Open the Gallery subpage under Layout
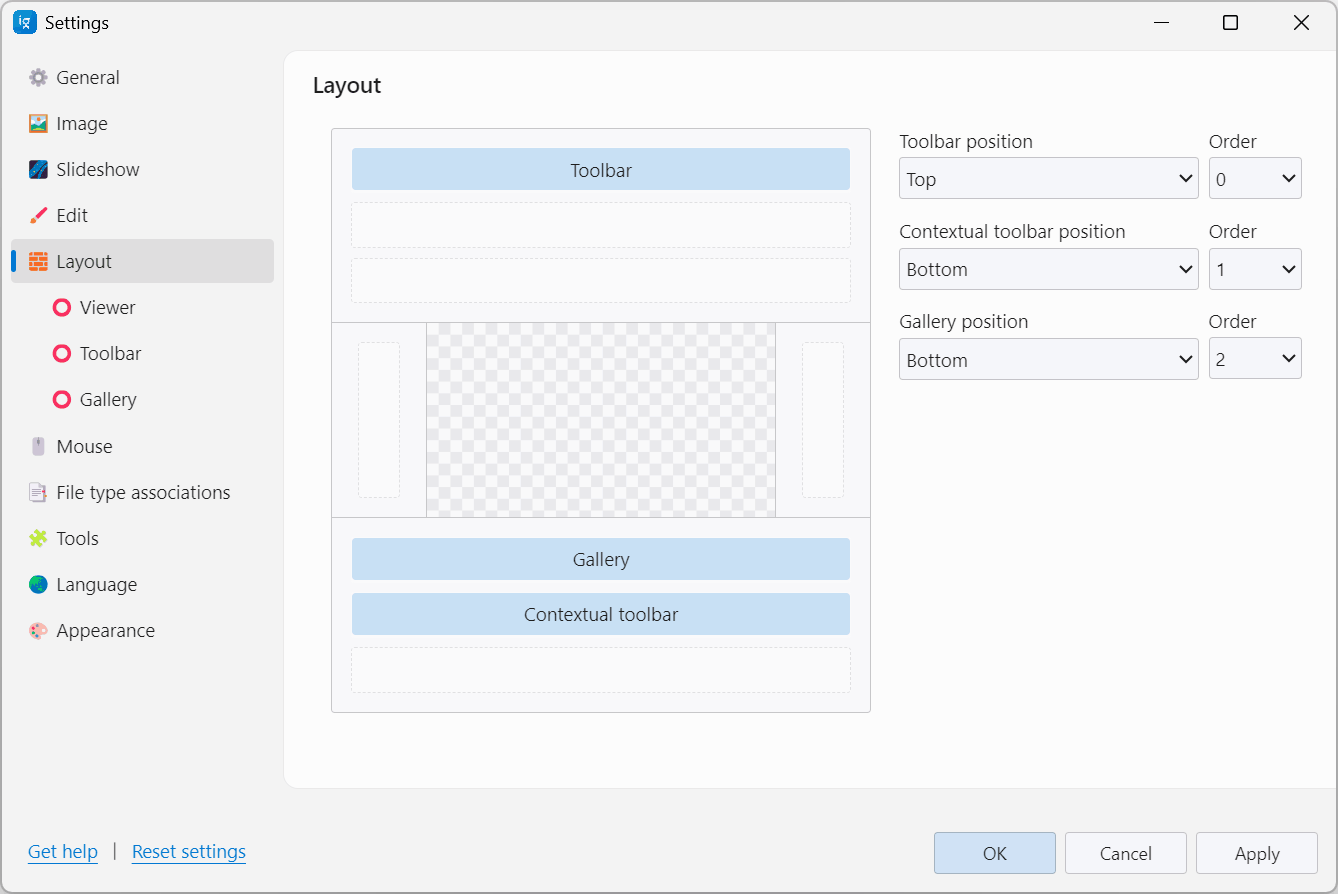Image resolution: width=1338 pixels, height=894 pixels. tap(107, 400)
